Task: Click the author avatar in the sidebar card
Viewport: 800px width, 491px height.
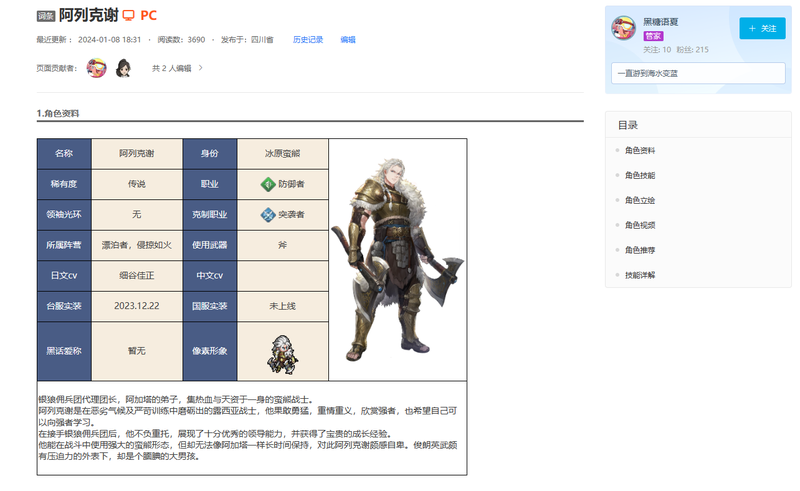Action: (x=623, y=29)
